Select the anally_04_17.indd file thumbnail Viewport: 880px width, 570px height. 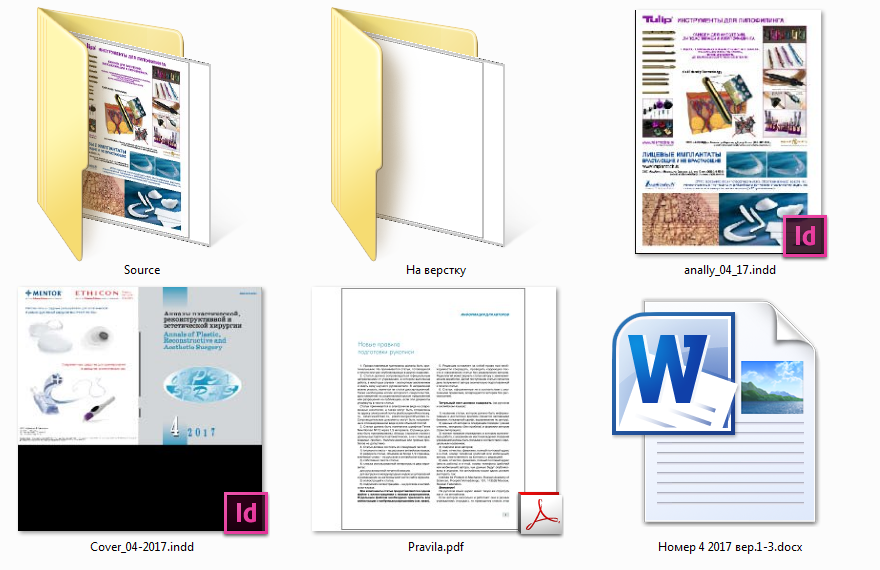(x=731, y=132)
